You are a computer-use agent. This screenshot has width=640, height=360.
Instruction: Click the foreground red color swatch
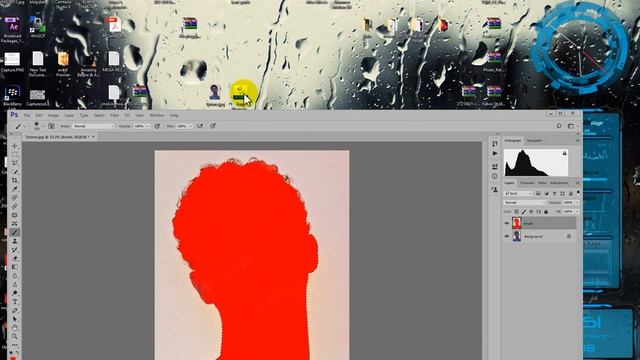(x=13, y=358)
